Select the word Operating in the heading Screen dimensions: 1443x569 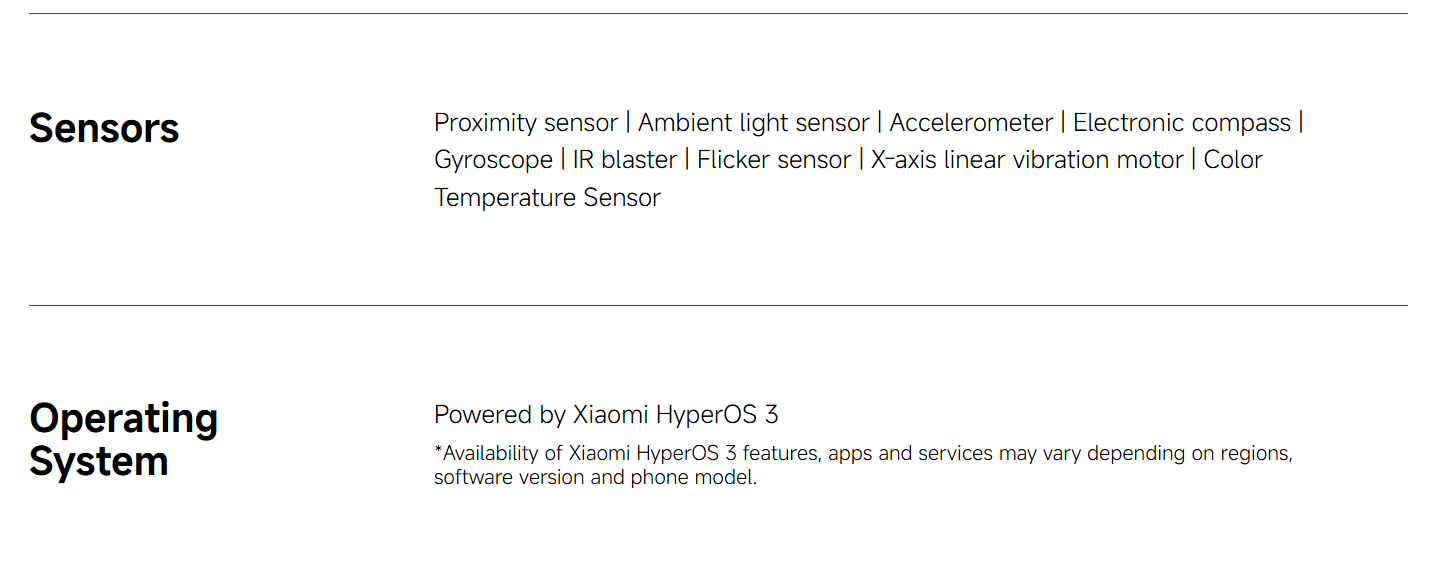(x=123, y=418)
